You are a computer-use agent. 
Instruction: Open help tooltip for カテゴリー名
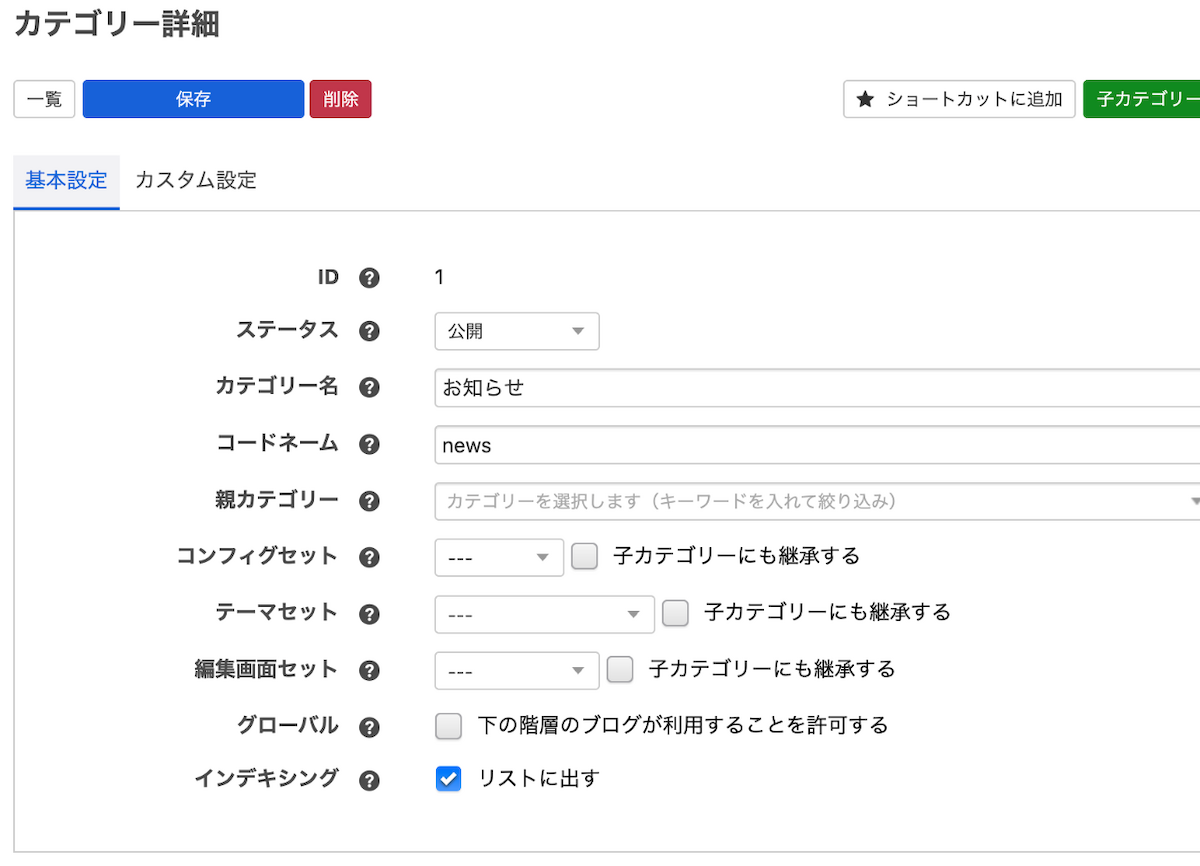point(369,388)
